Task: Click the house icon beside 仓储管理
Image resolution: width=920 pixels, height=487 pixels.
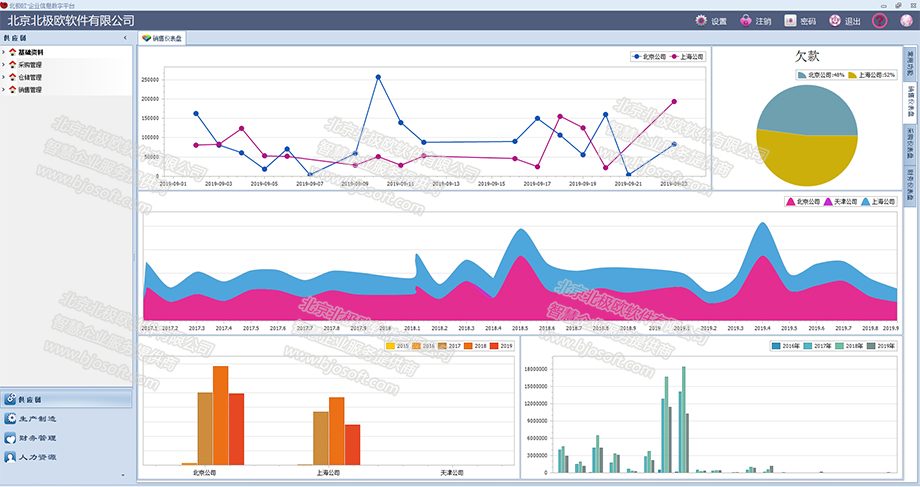Action: (13, 77)
